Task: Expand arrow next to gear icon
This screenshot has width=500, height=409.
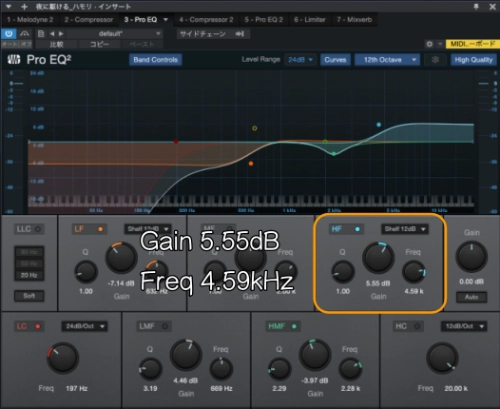Action: 440,44
